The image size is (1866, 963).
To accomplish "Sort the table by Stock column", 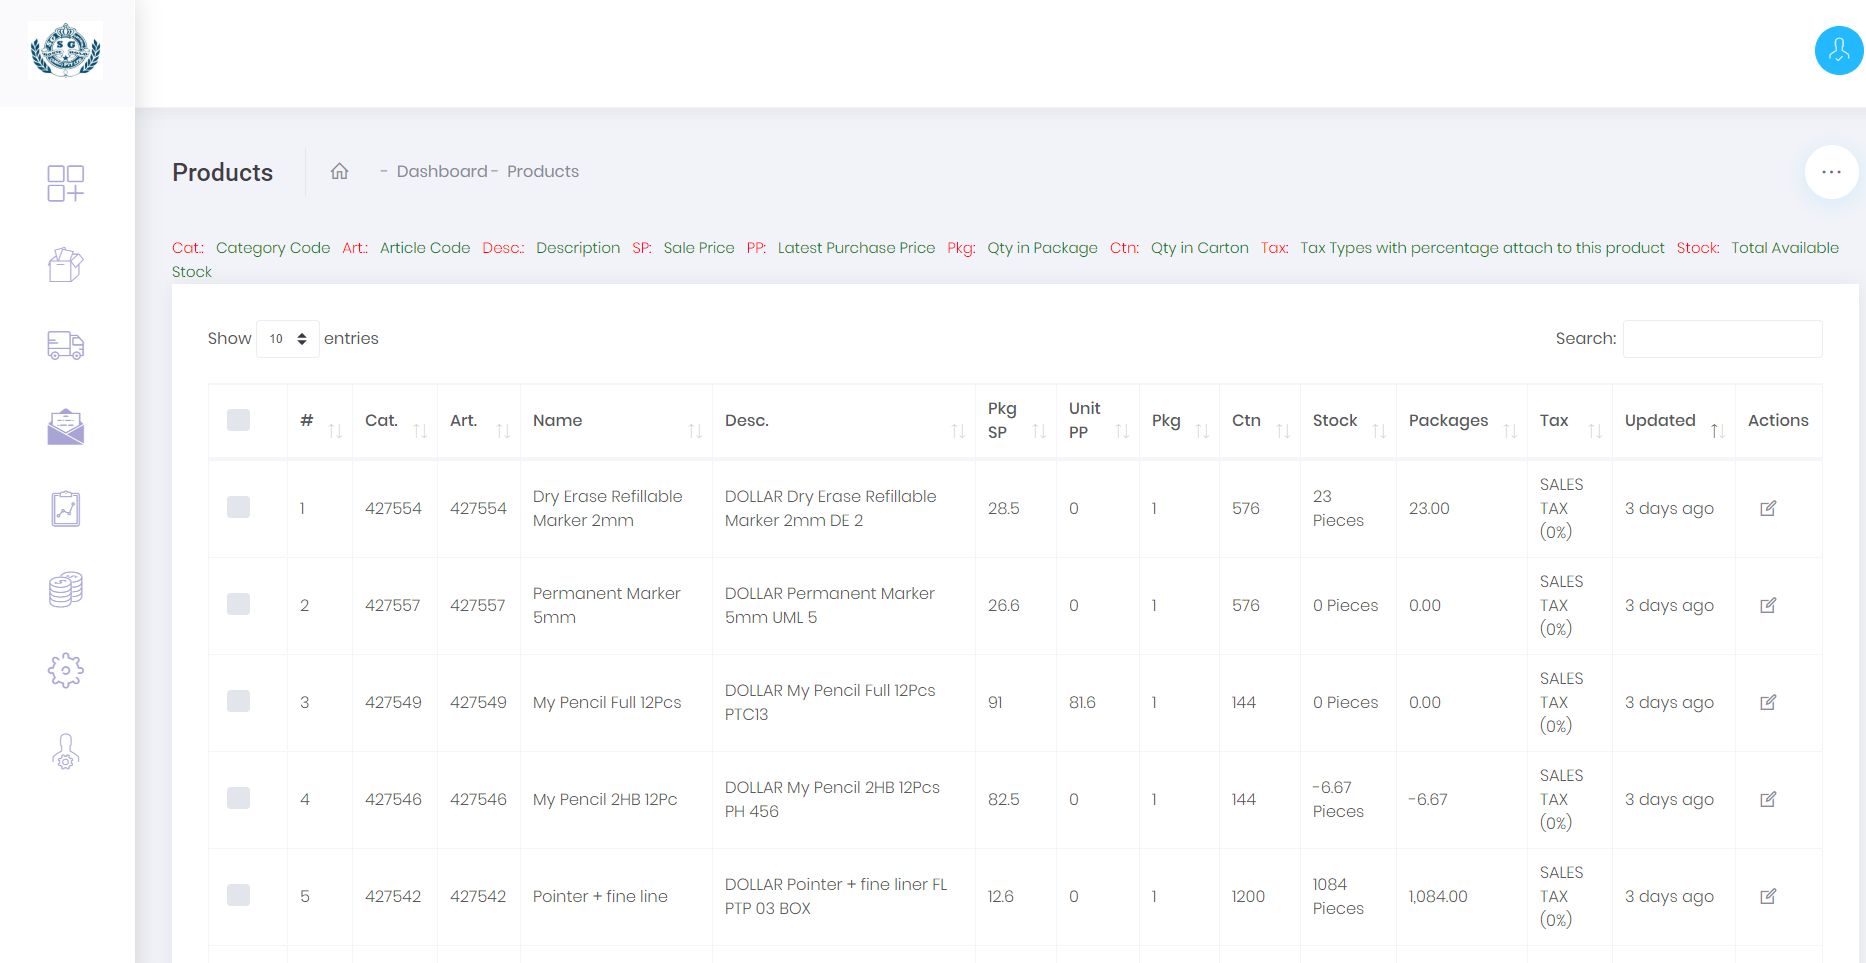I will point(1347,421).
